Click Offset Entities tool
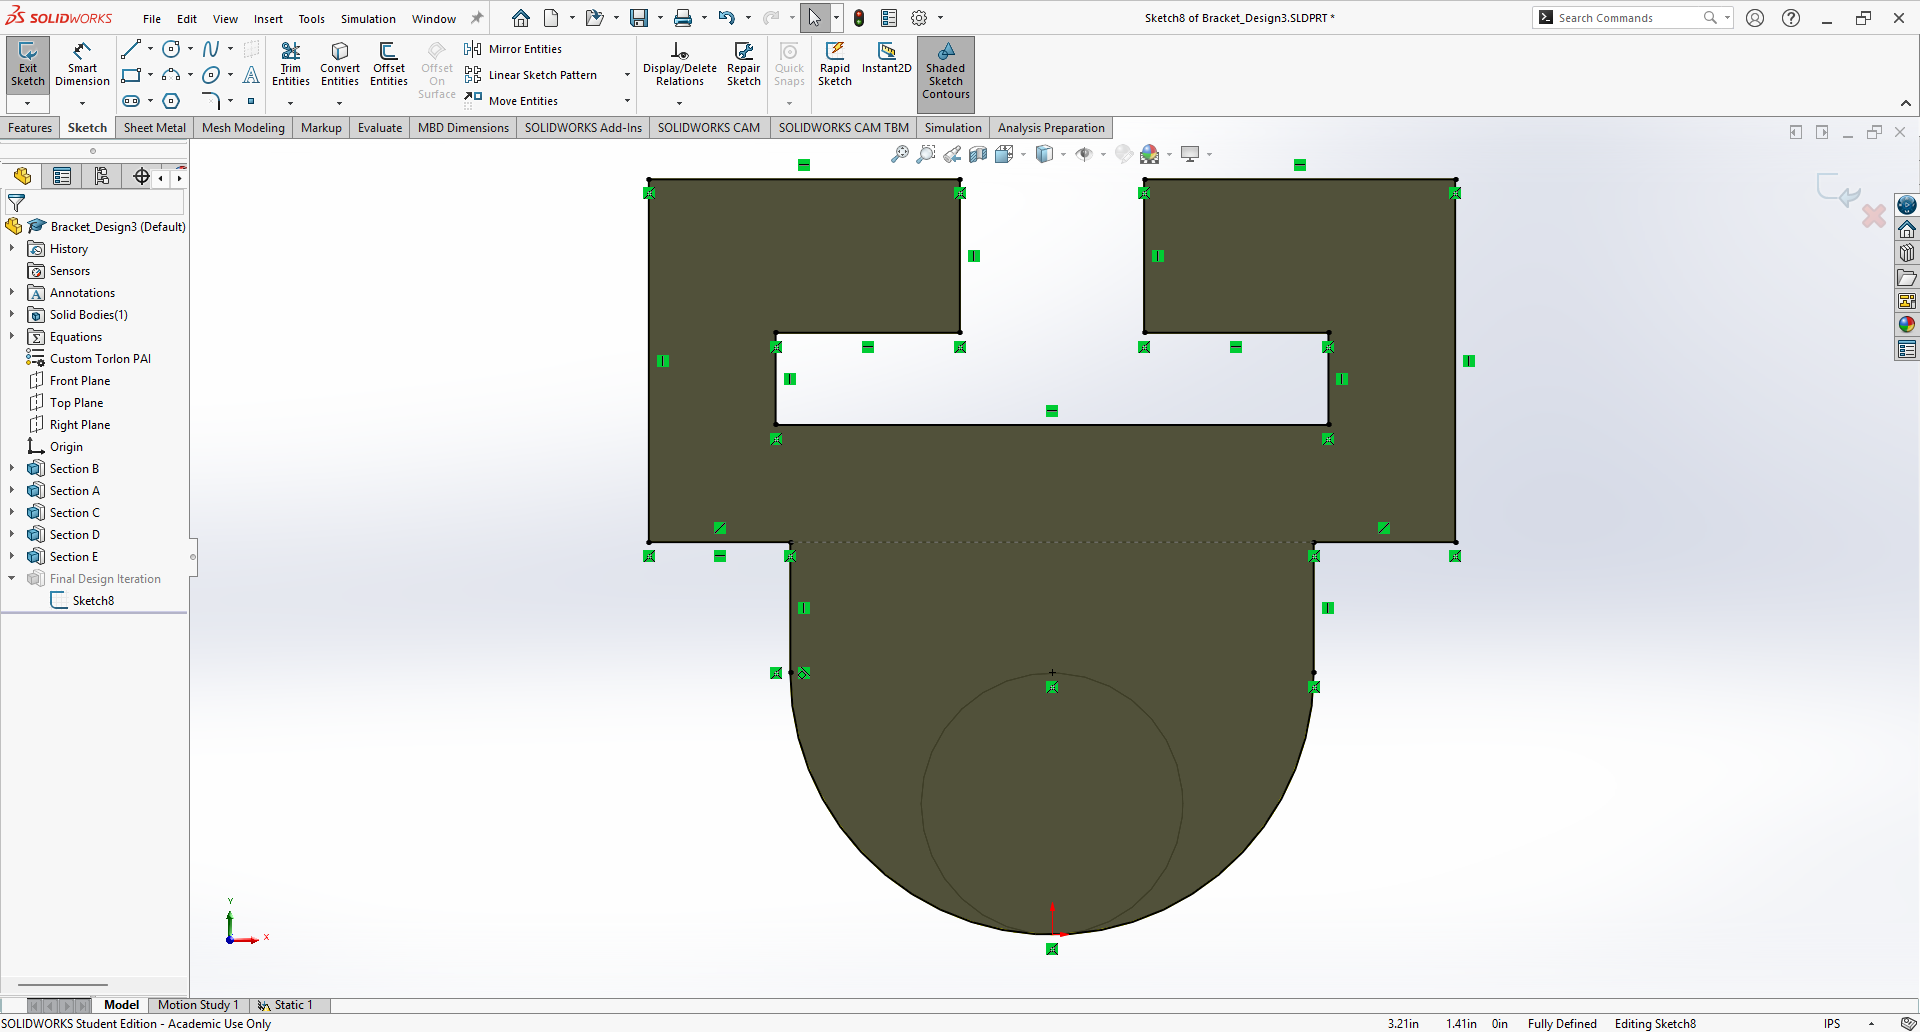The width and height of the screenshot is (1920, 1032). [x=389, y=66]
